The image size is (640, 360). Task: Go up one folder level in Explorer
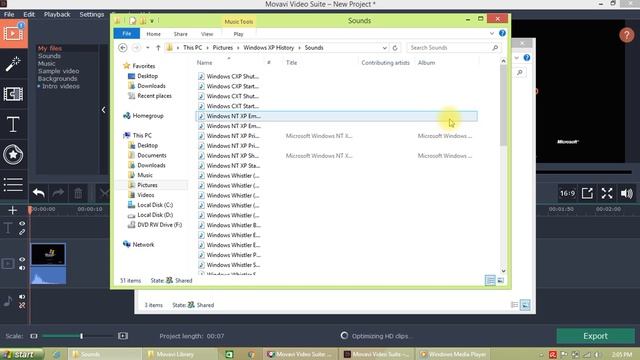tap(158, 48)
